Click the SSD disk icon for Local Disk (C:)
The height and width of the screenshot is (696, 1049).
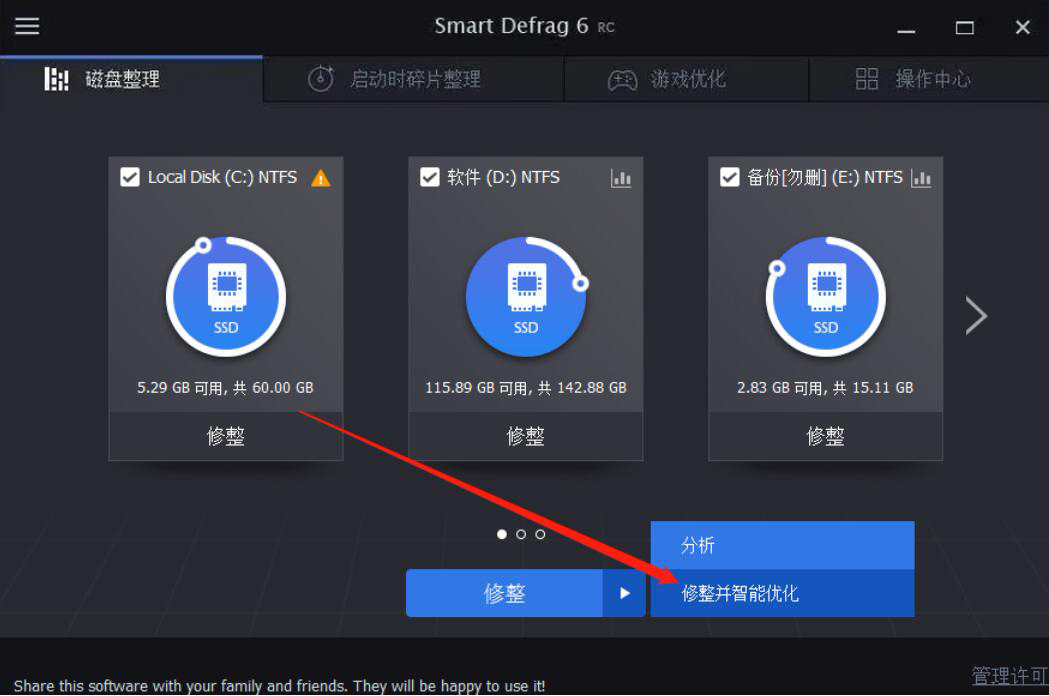226,297
